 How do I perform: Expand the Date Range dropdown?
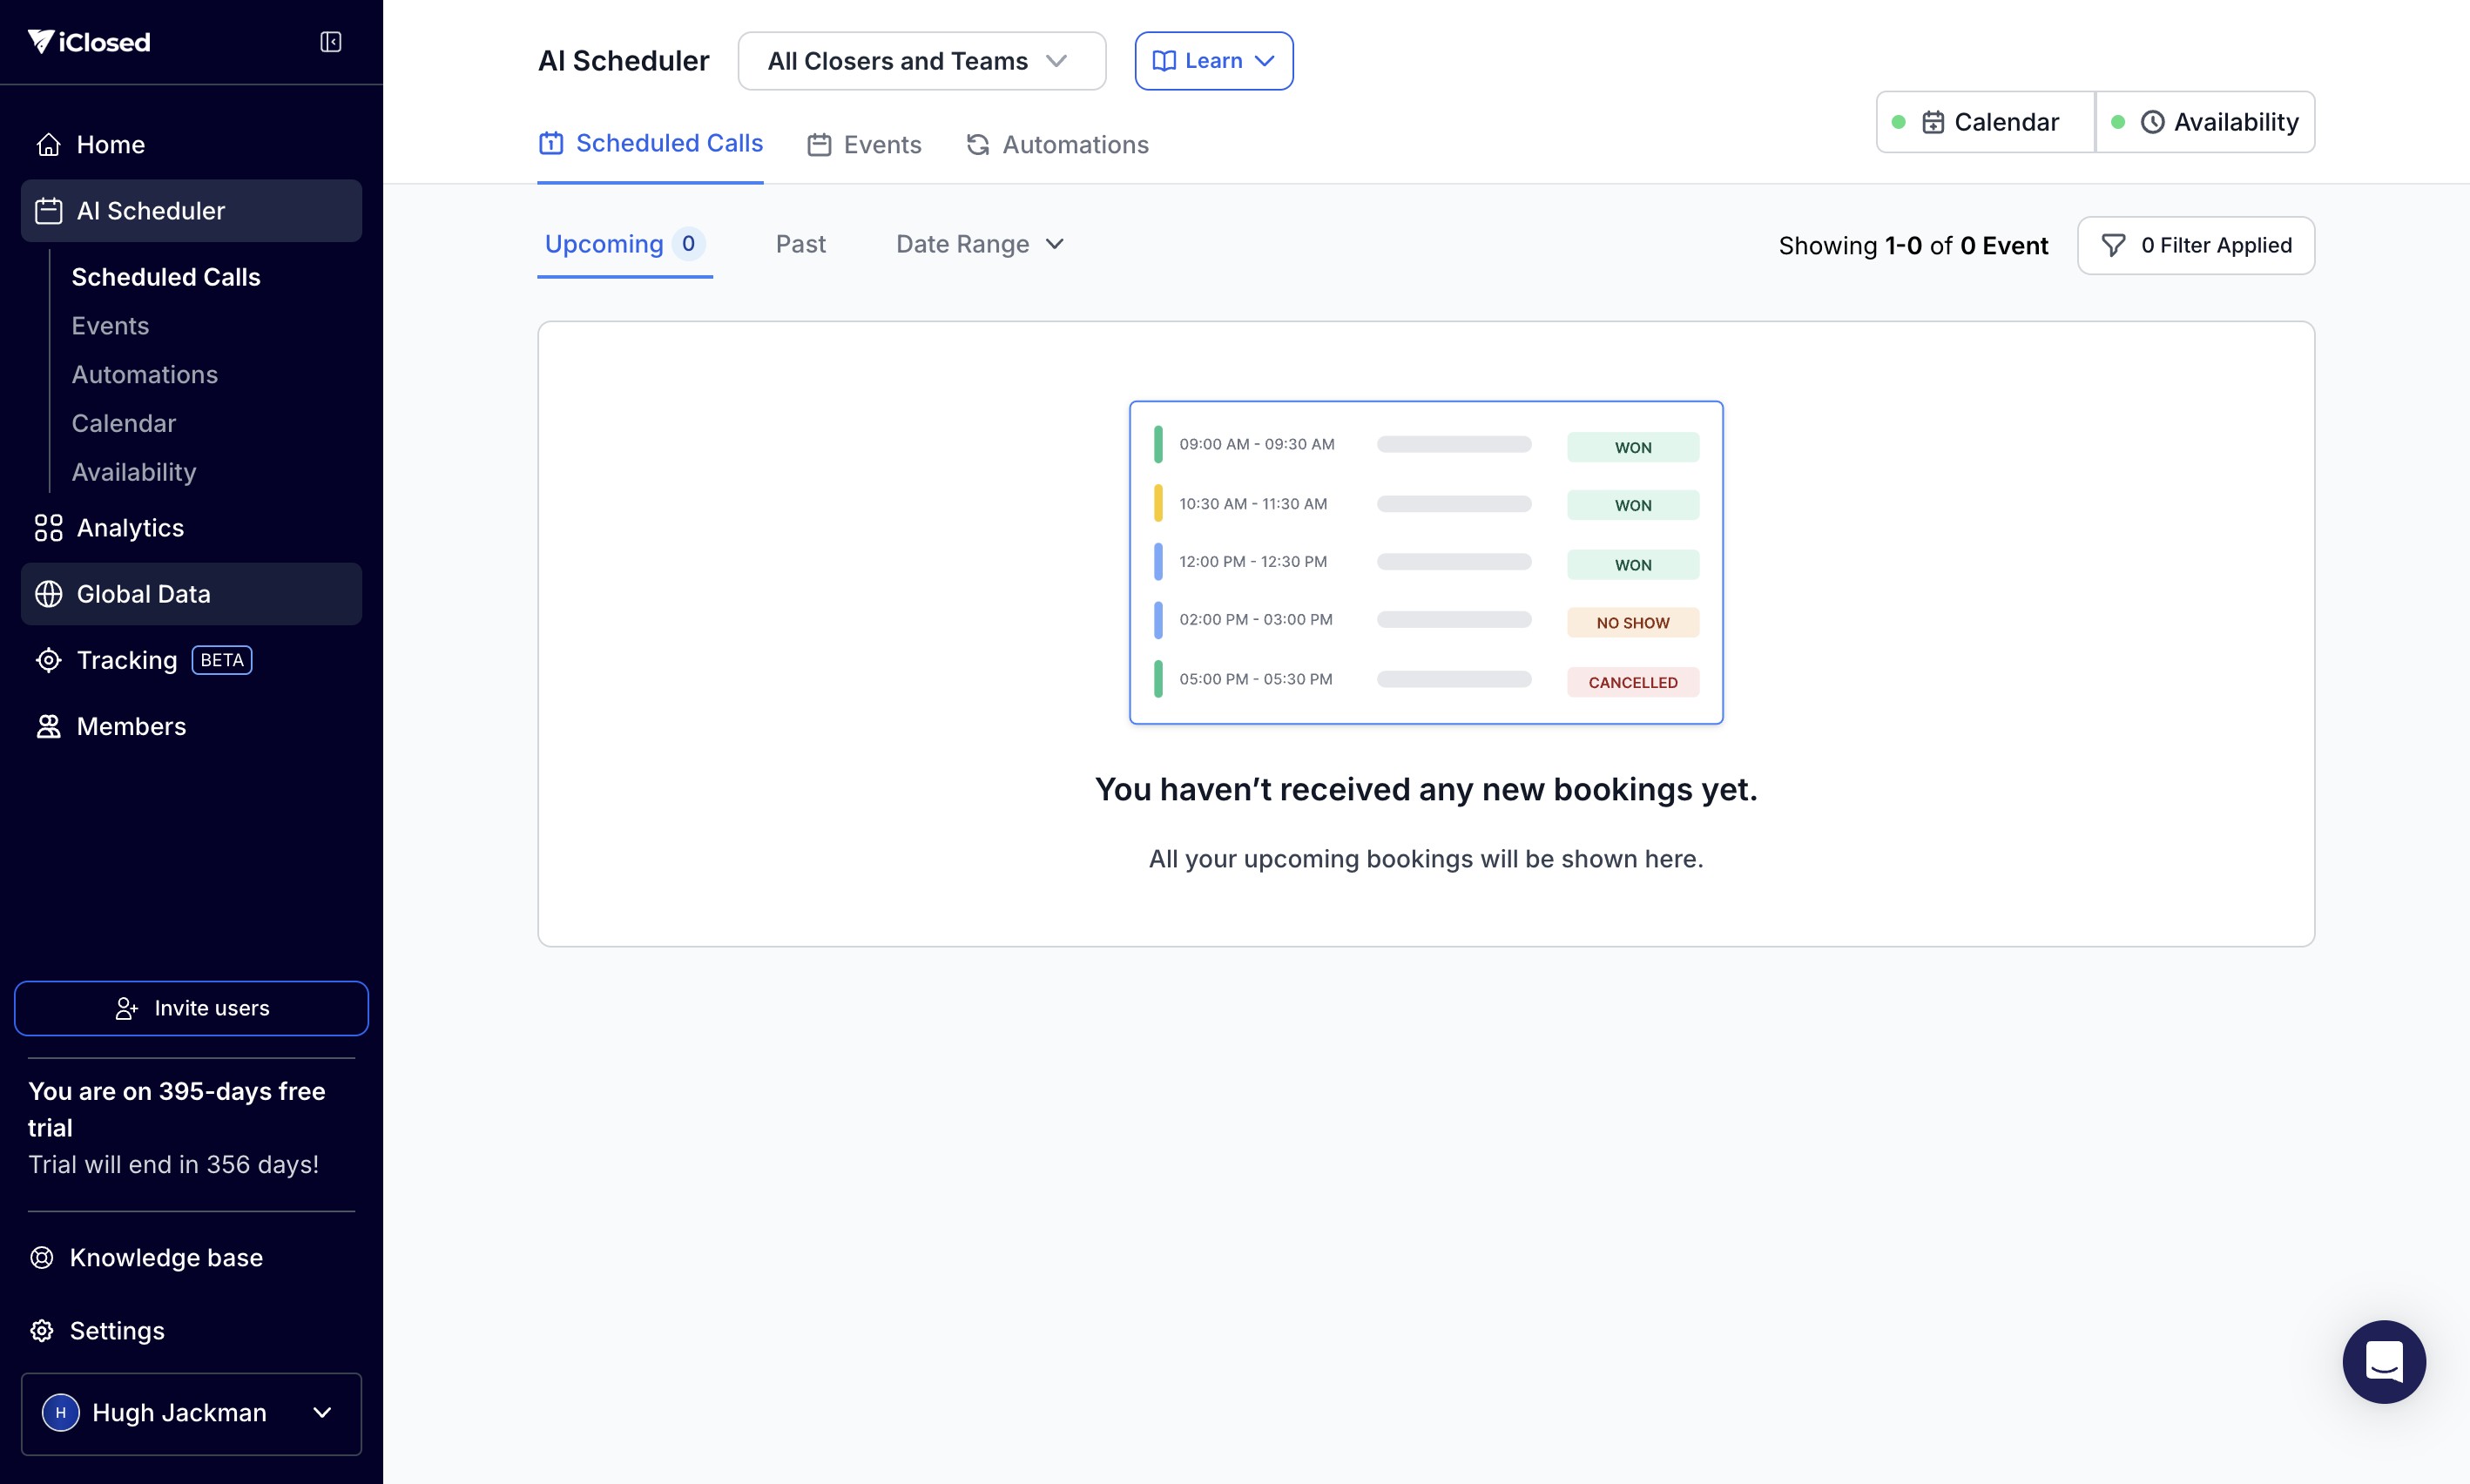(x=979, y=244)
